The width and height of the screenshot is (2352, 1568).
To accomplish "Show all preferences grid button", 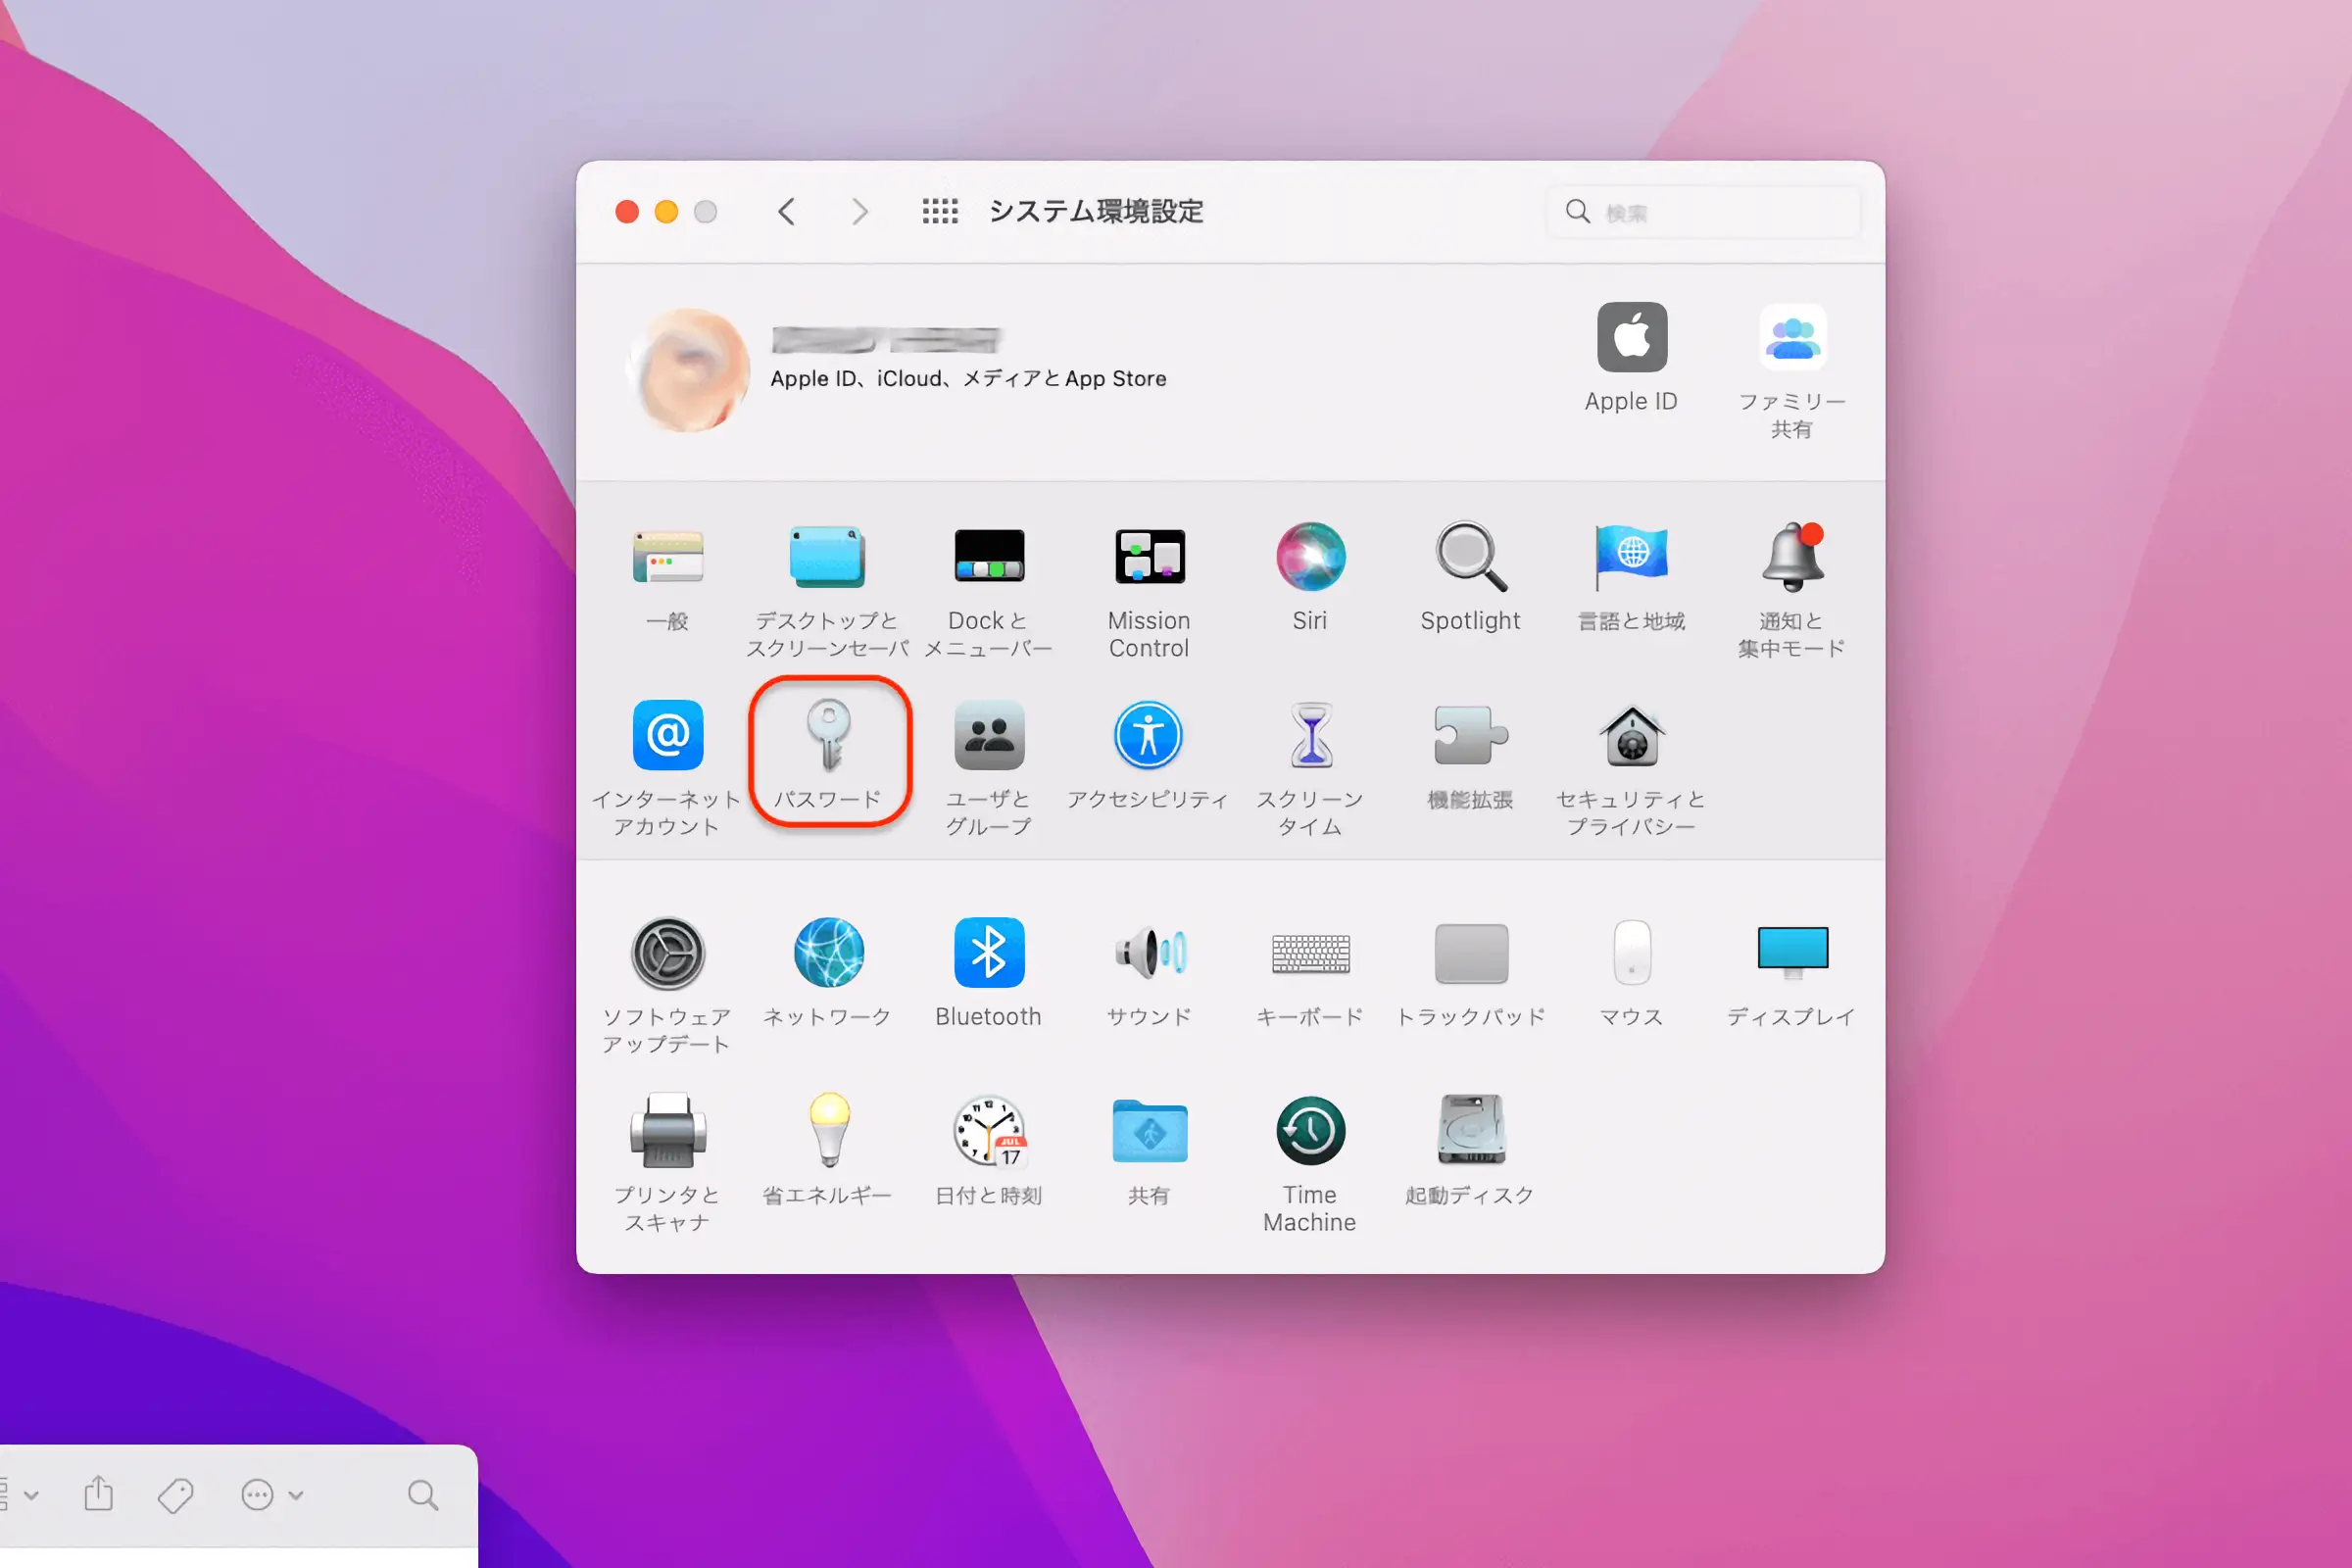I will point(939,212).
